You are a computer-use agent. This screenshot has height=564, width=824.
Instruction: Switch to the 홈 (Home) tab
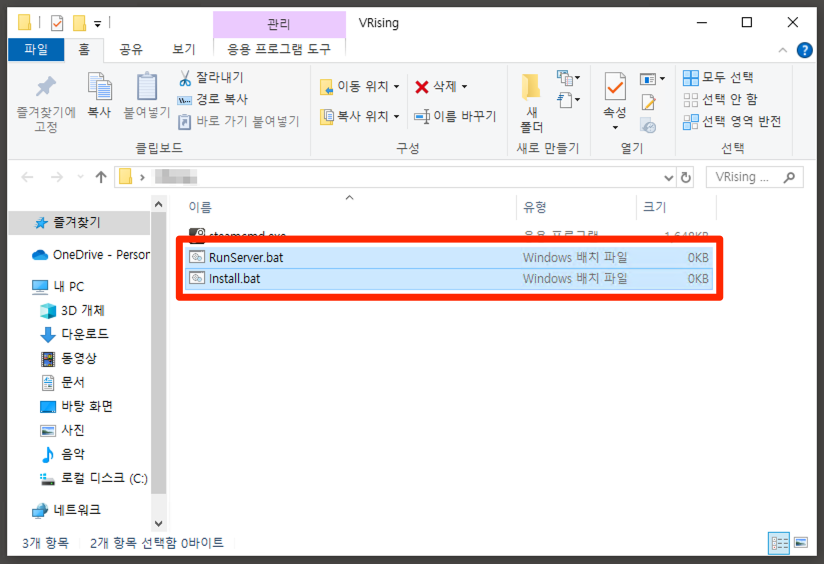pyautogui.click(x=84, y=49)
